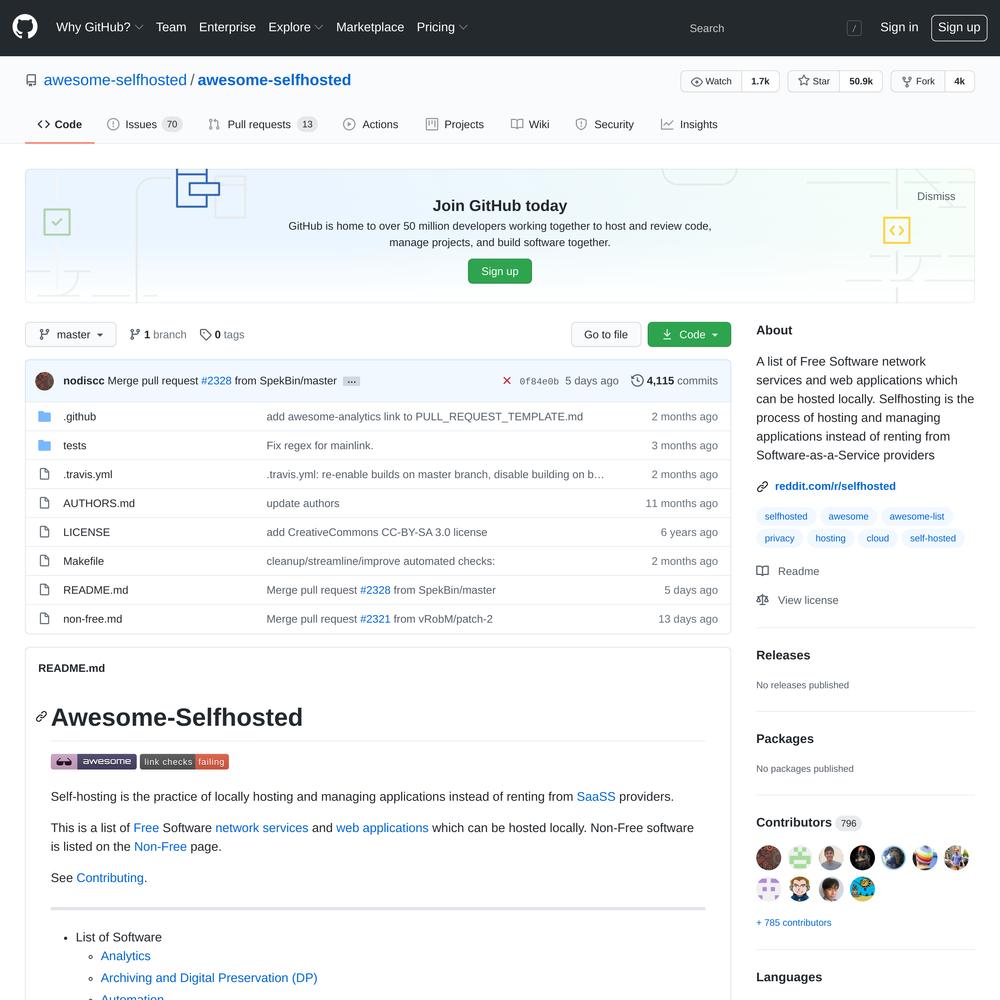The image size is (1000, 1000).
Task: Open the Pull requests tab
Action: [262, 124]
